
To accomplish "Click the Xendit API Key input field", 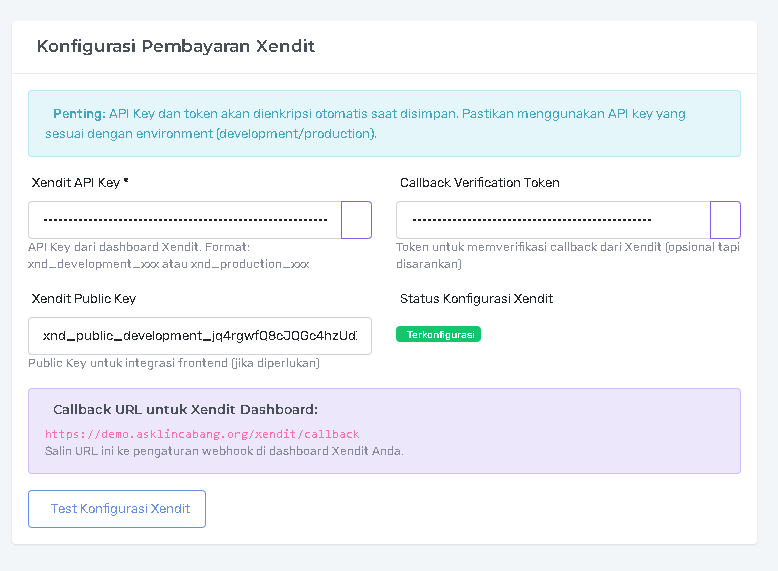I will pyautogui.click(x=185, y=219).
